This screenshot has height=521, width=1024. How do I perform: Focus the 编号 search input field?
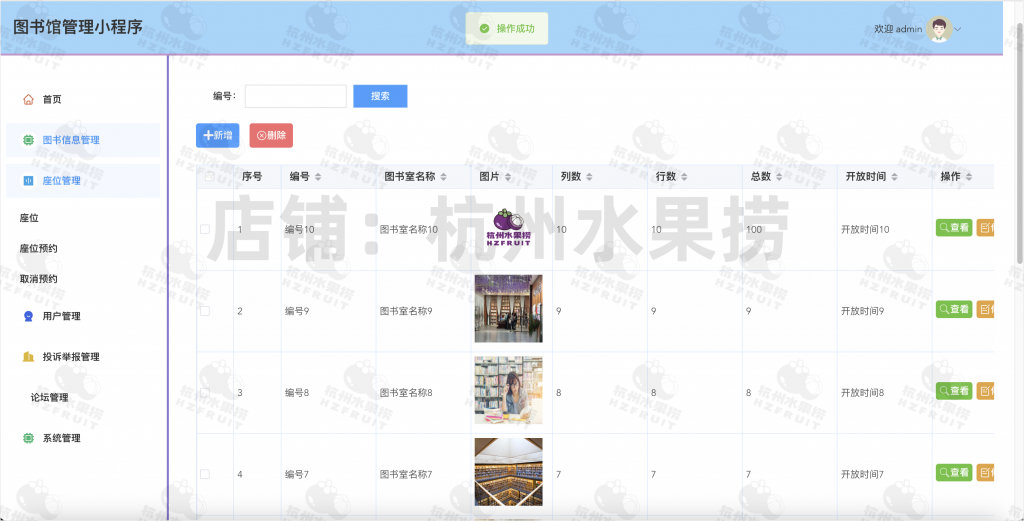(x=296, y=96)
